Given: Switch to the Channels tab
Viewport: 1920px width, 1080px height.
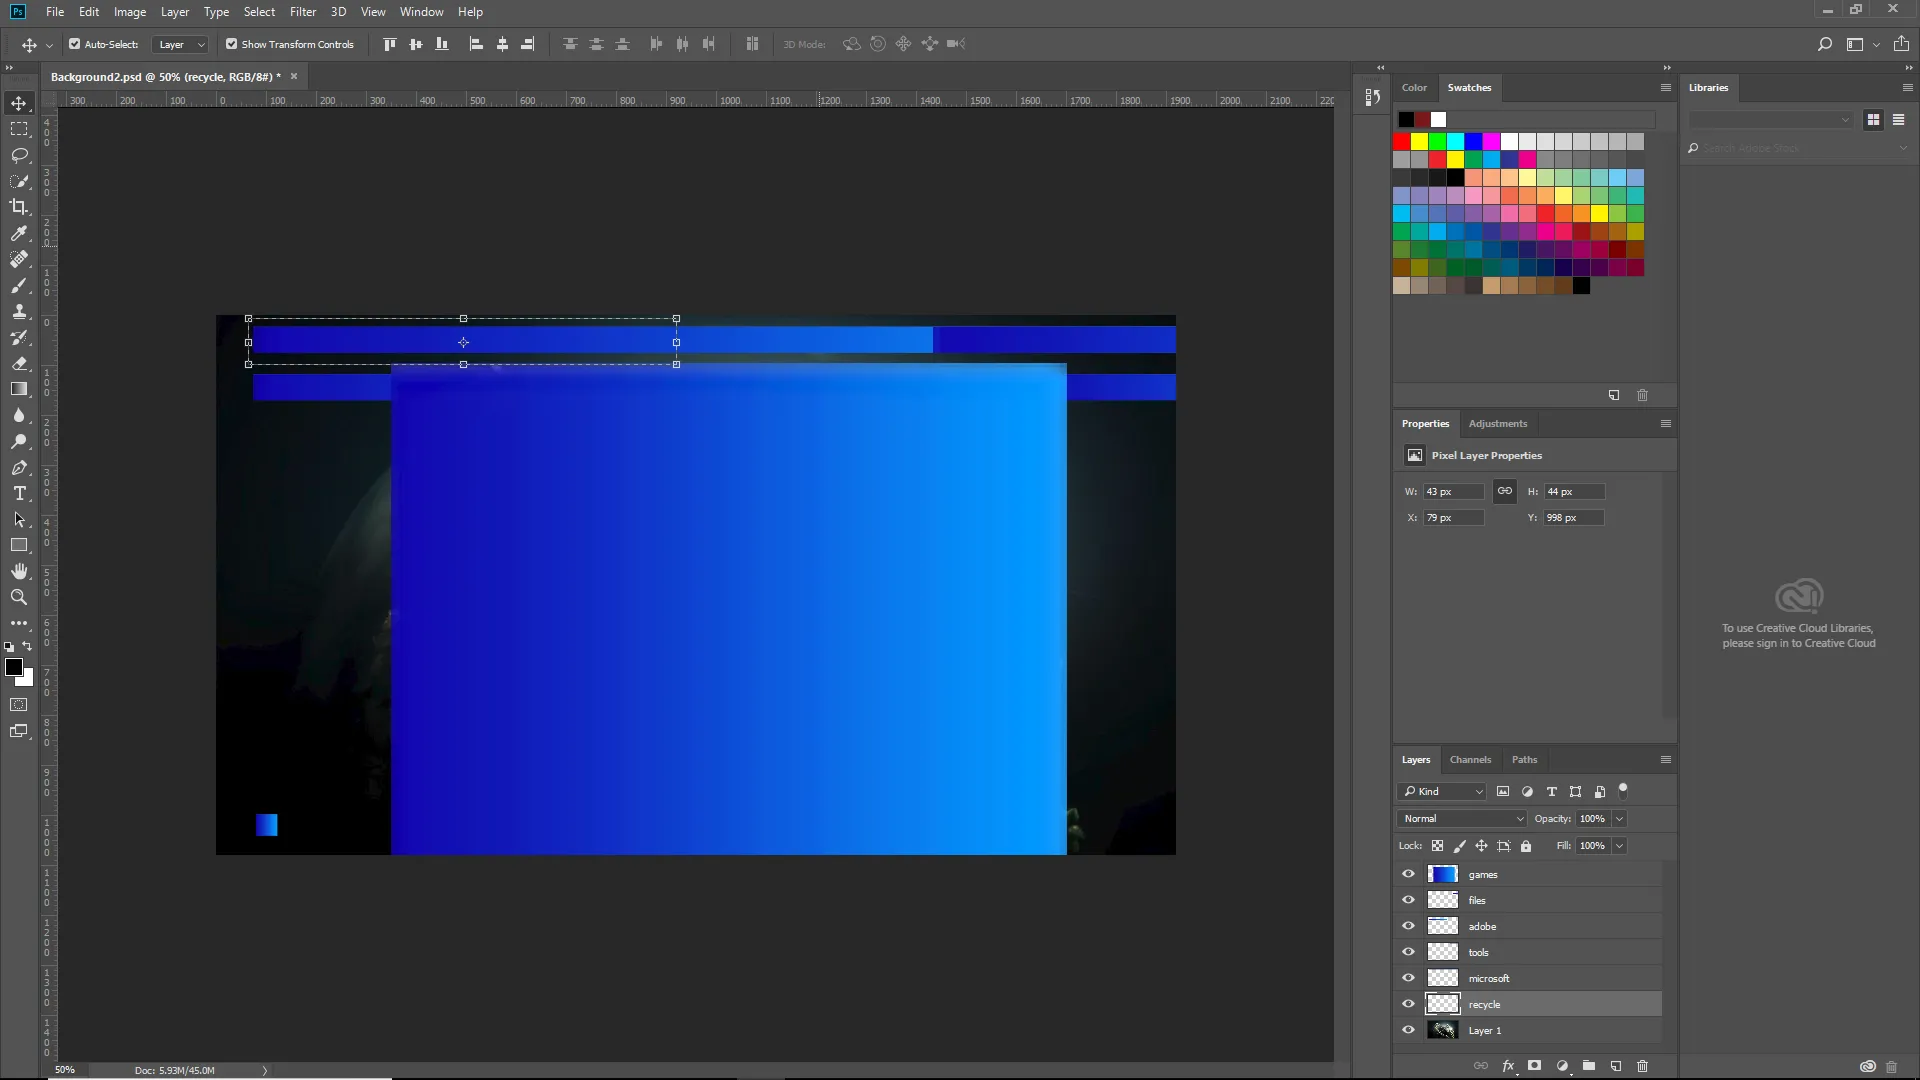Looking at the screenshot, I should [1470, 760].
